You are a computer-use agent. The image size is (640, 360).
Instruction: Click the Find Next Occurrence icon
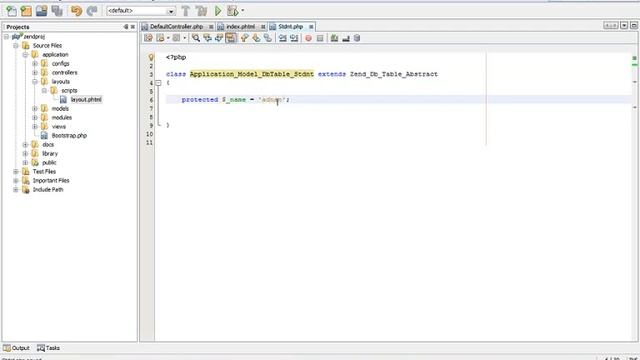219,38
